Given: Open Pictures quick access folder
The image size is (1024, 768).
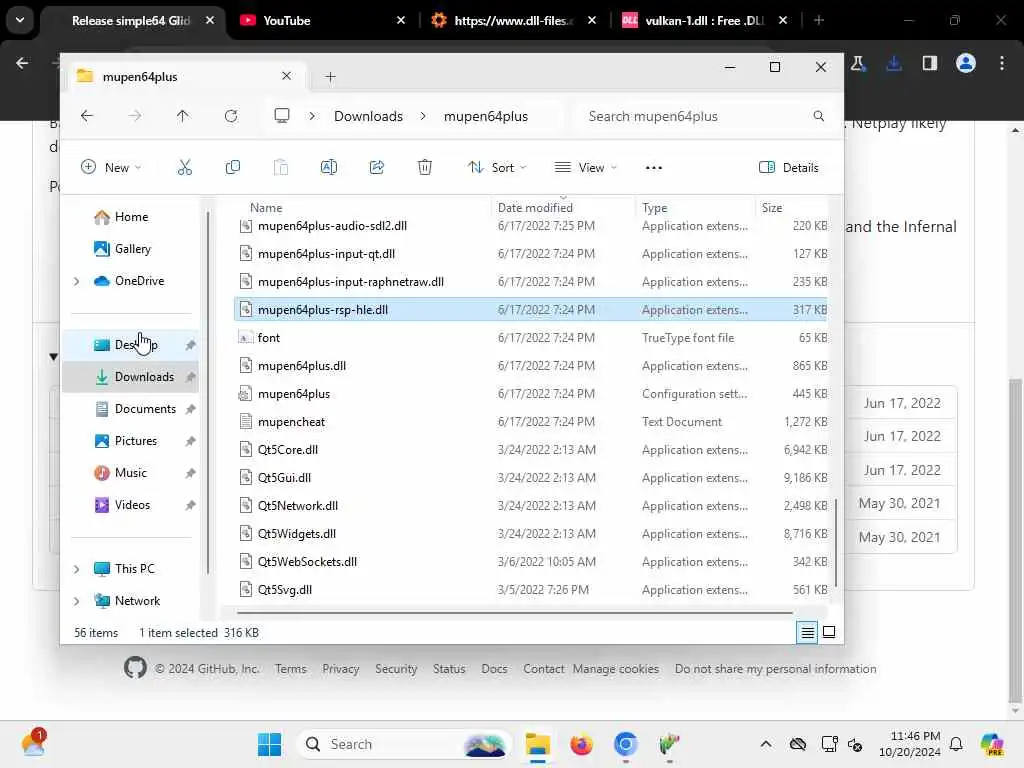Looking at the screenshot, I should tap(134, 441).
